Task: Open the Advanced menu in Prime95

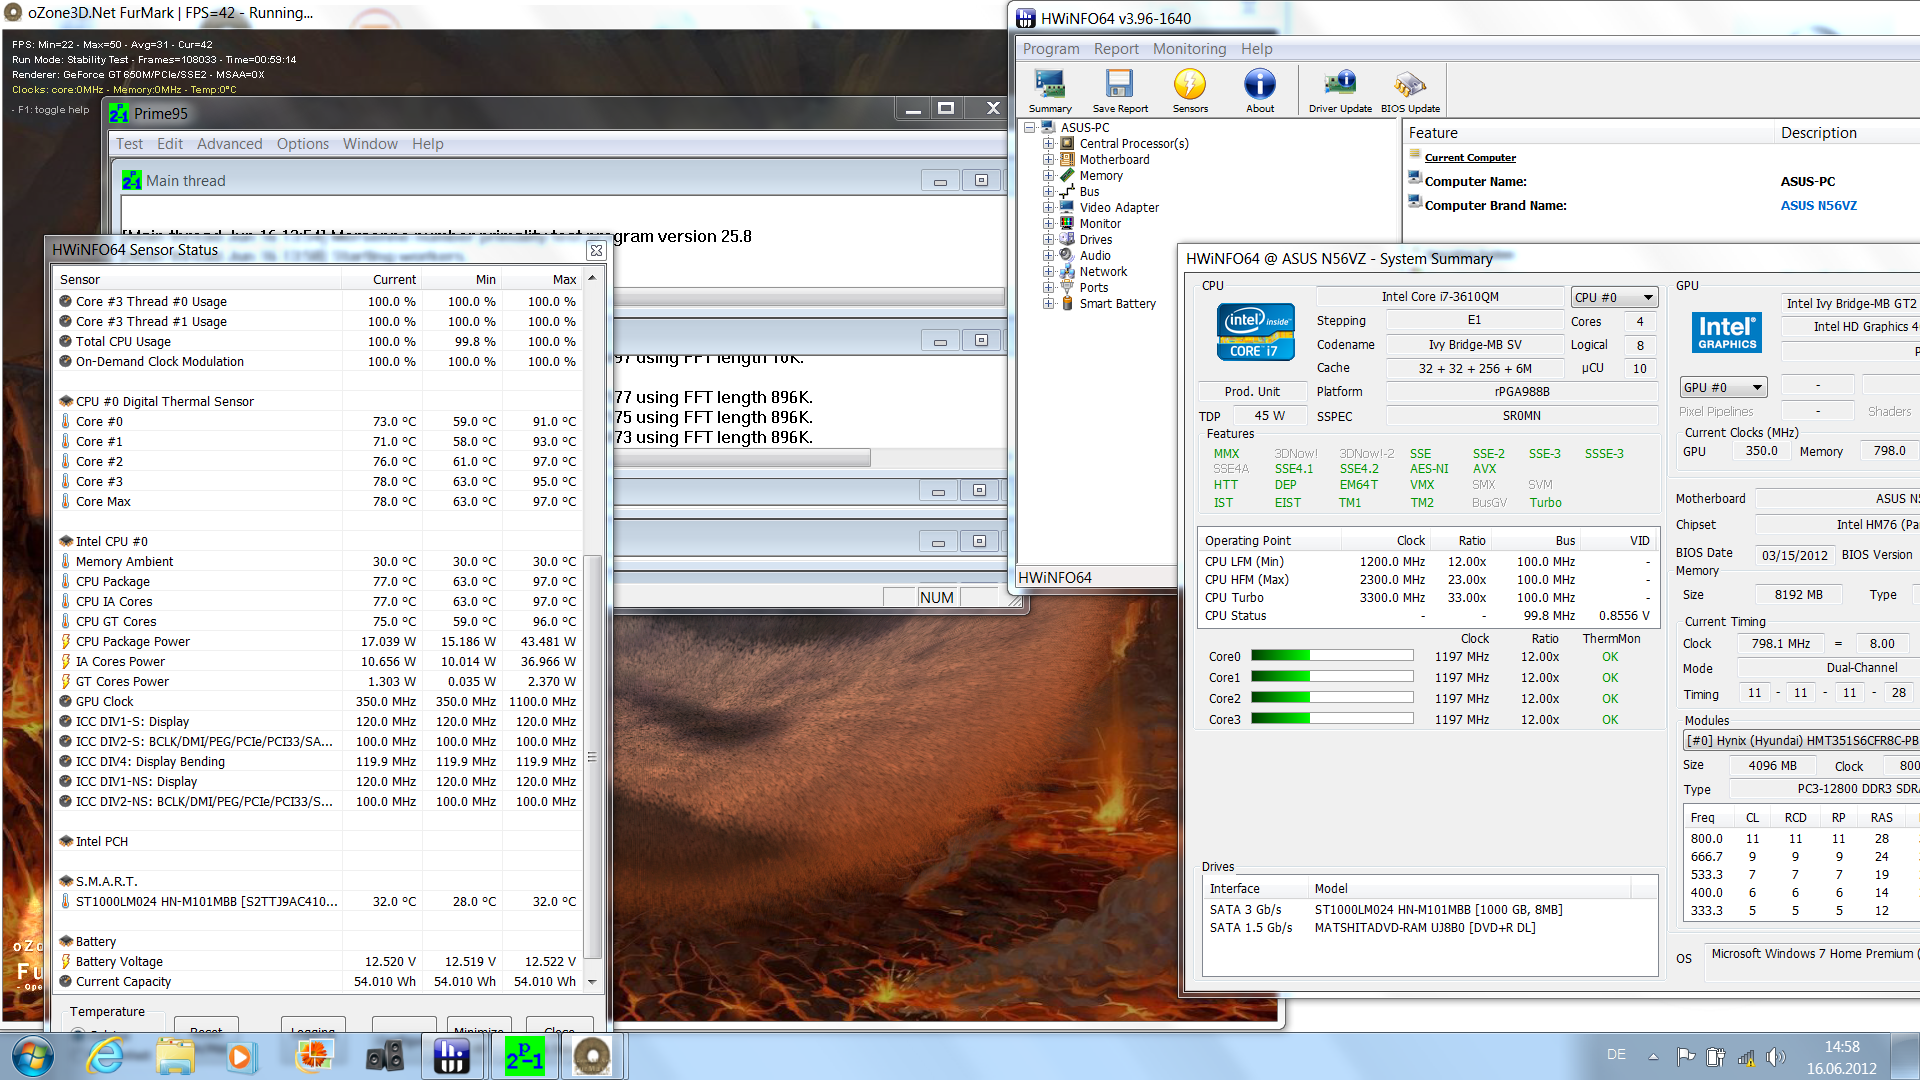Action: (x=229, y=144)
